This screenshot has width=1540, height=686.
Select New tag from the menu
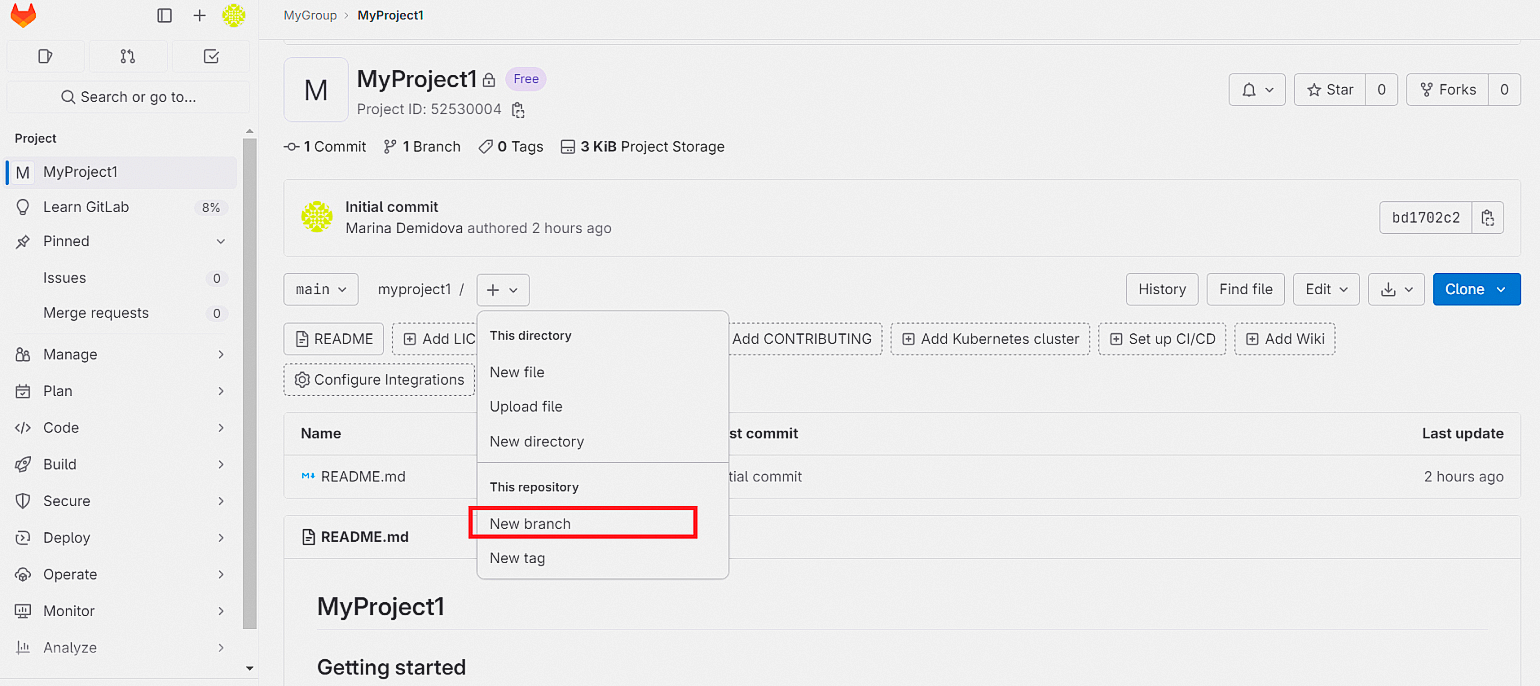[x=603, y=558]
